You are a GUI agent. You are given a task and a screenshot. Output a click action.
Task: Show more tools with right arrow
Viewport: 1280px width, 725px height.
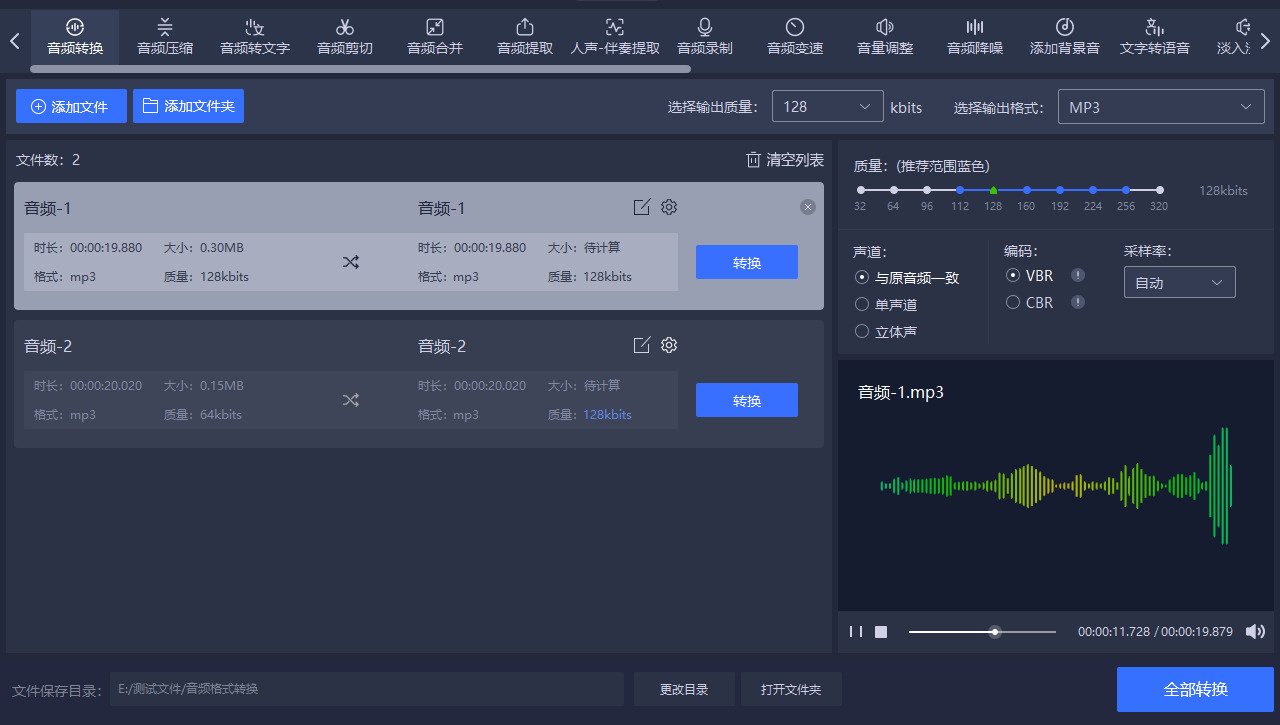1265,41
